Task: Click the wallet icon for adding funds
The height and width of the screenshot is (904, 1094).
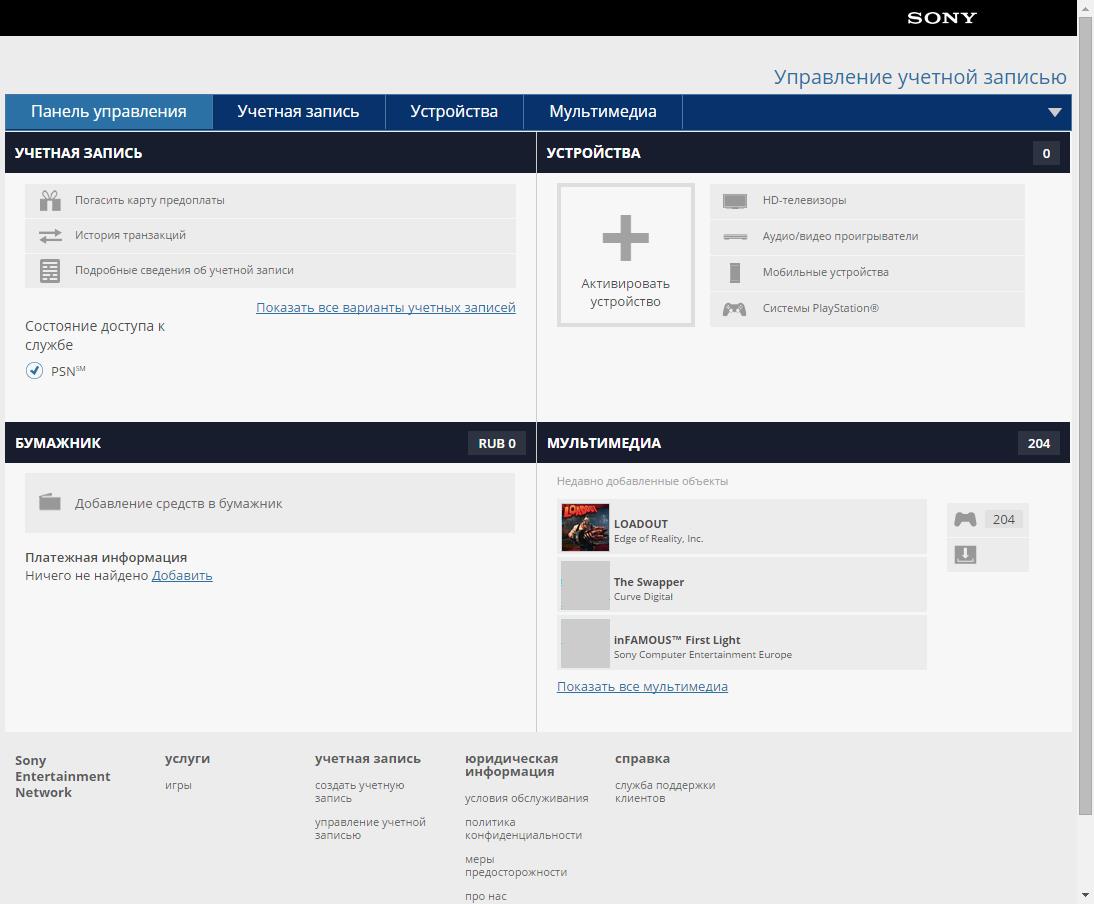Action: tap(50, 502)
